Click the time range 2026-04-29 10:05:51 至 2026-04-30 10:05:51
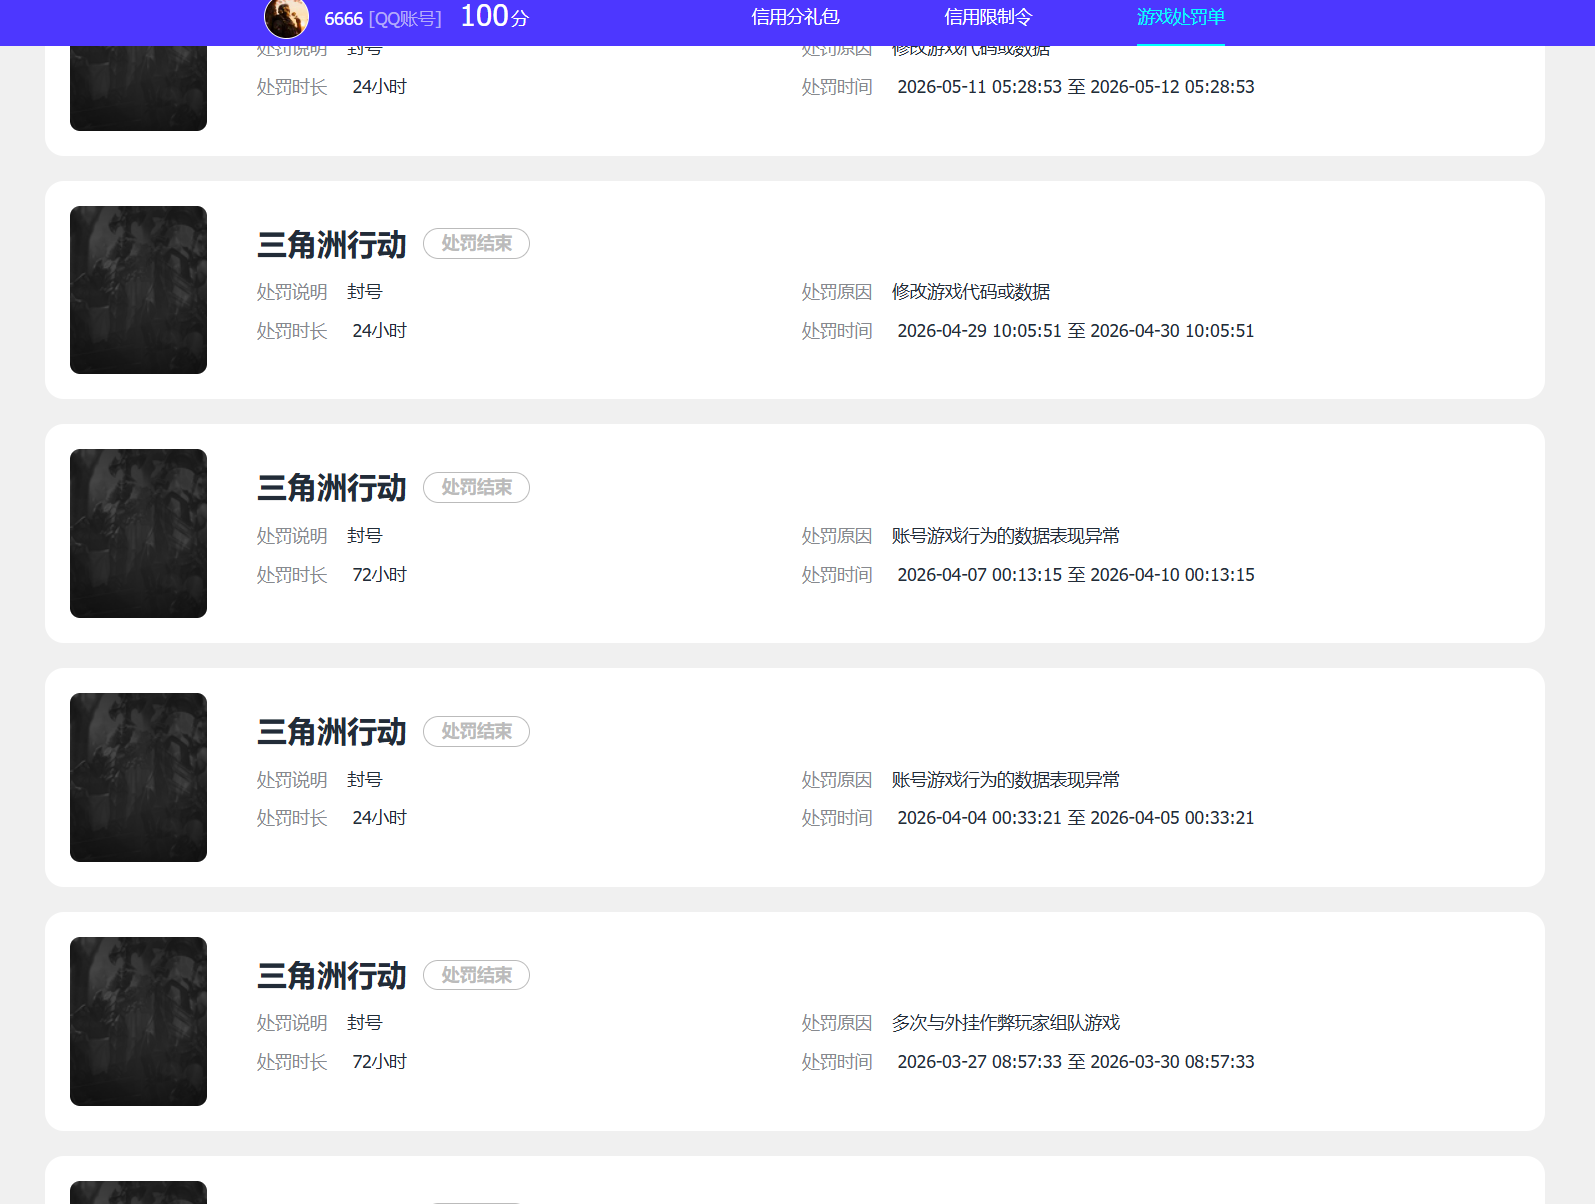Image resolution: width=1595 pixels, height=1204 pixels. (1076, 331)
